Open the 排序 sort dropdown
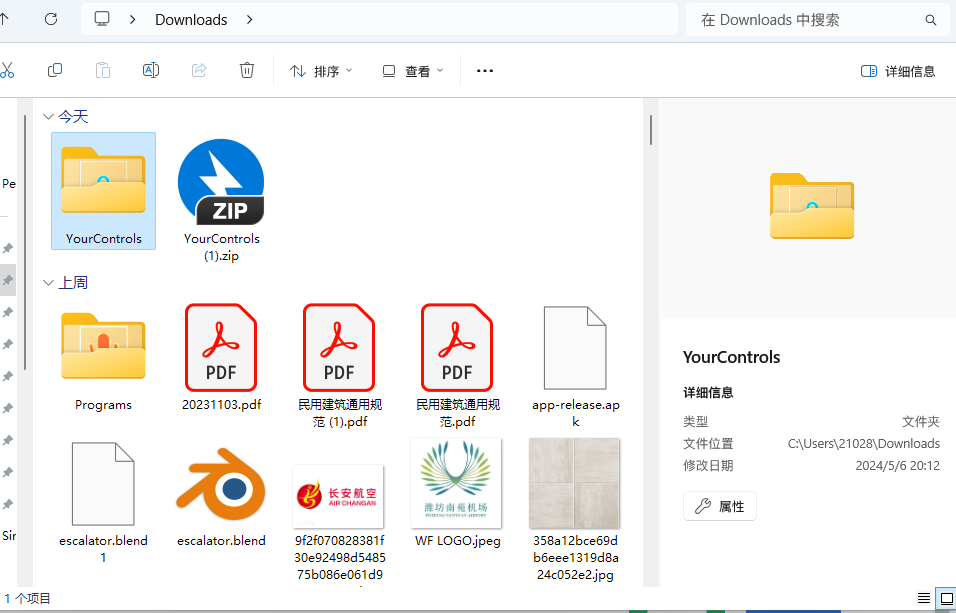This screenshot has width=956, height=613. [321, 71]
